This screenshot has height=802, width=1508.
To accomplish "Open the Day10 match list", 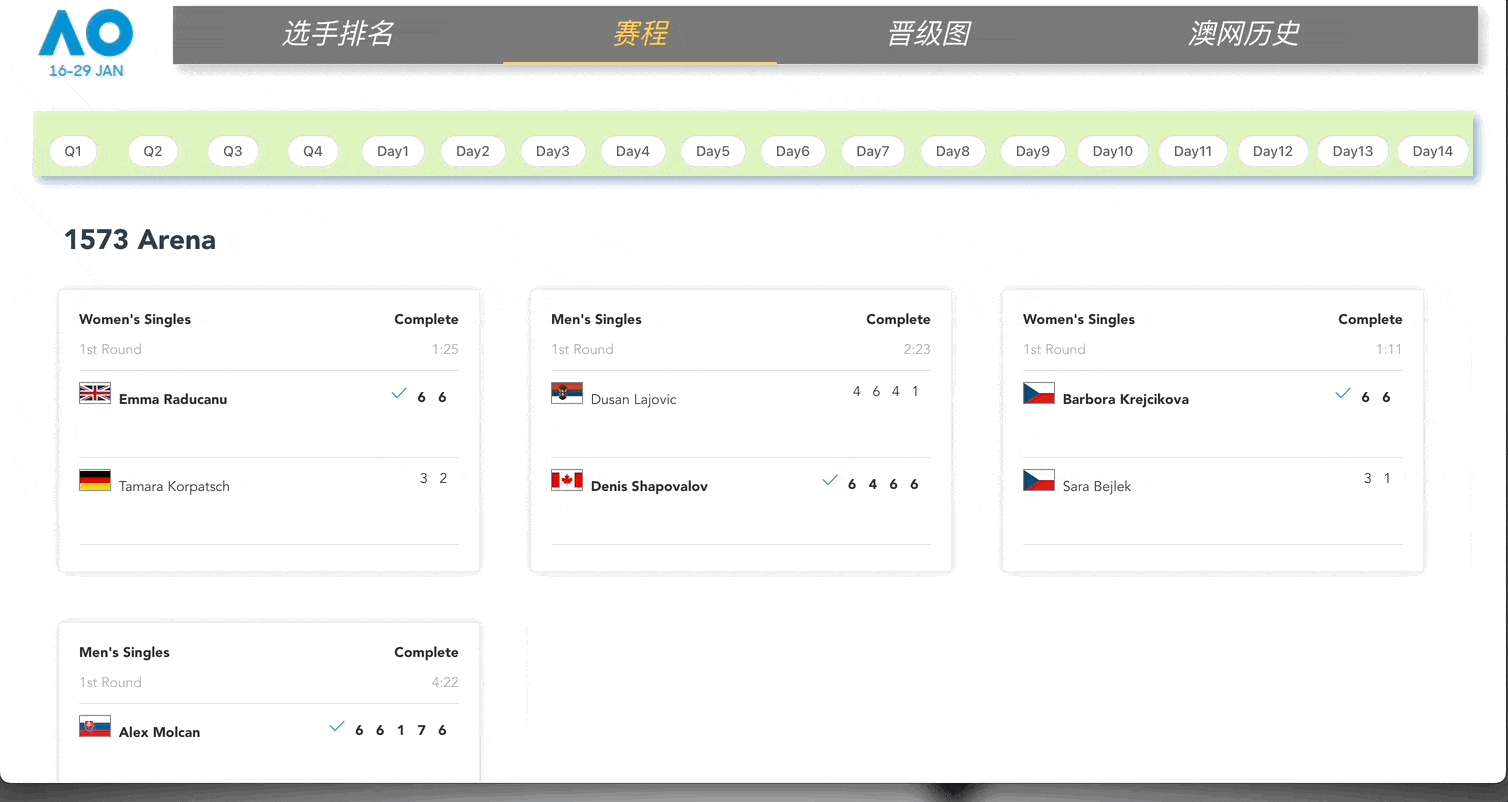I will [x=1113, y=151].
